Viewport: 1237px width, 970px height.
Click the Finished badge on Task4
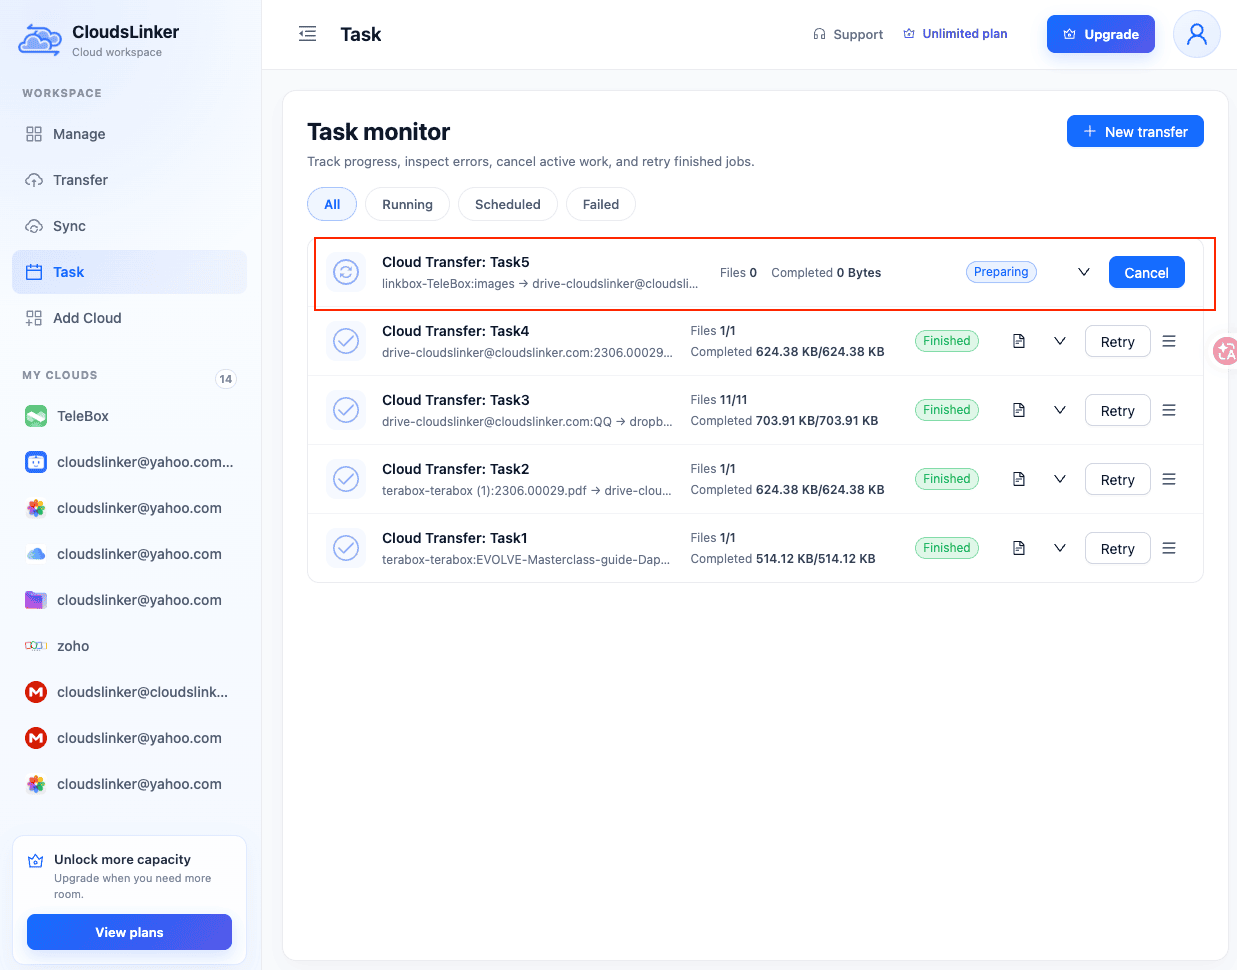[x=947, y=341]
